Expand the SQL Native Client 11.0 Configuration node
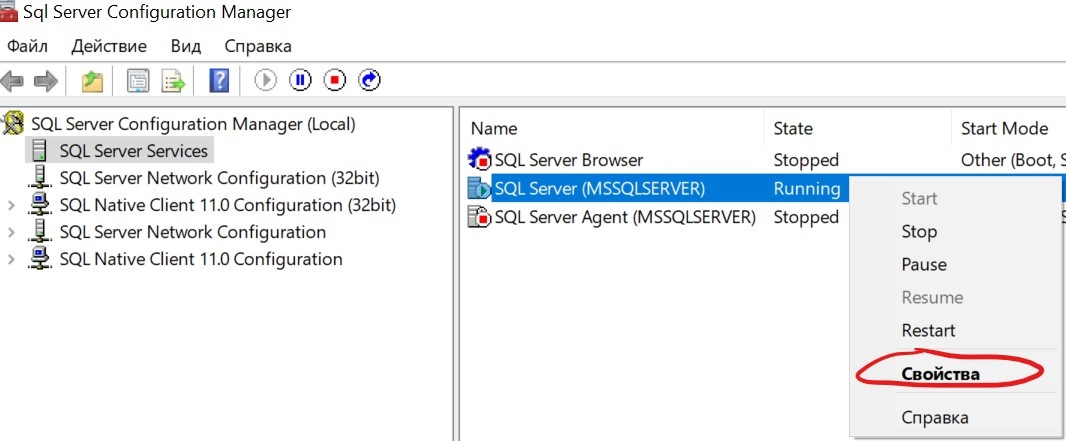 [11, 260]
